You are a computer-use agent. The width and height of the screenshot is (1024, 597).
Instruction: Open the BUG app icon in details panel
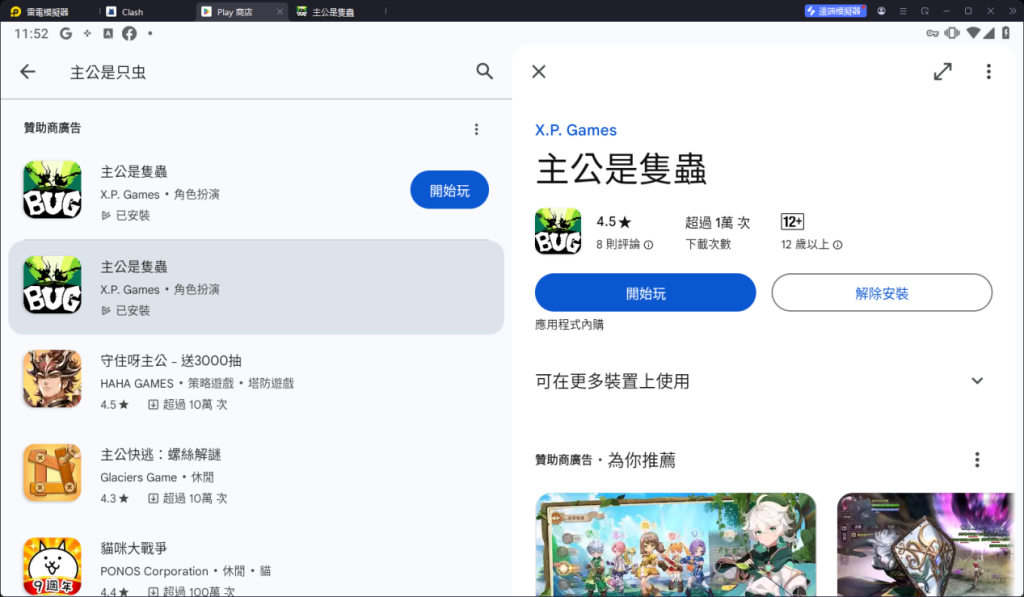558,231
